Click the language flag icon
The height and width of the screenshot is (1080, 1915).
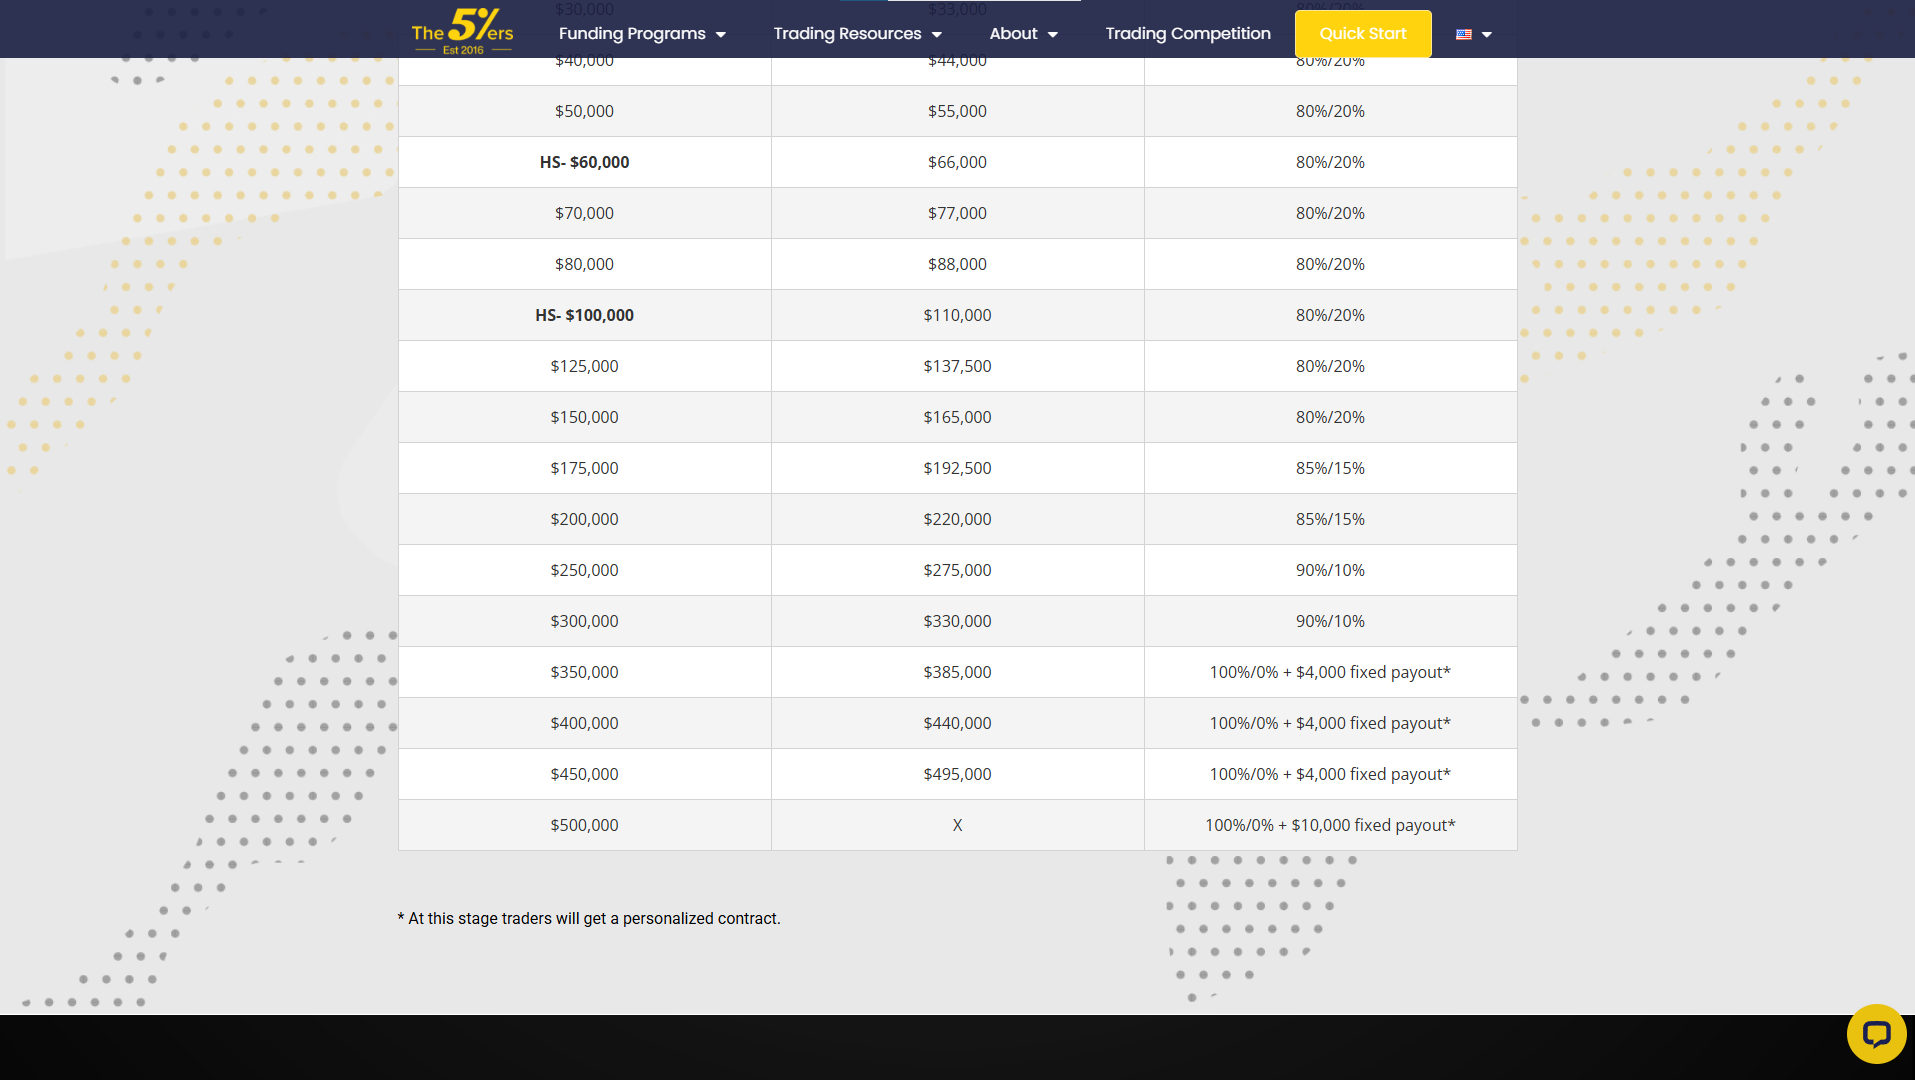(x=1464, y=34)
